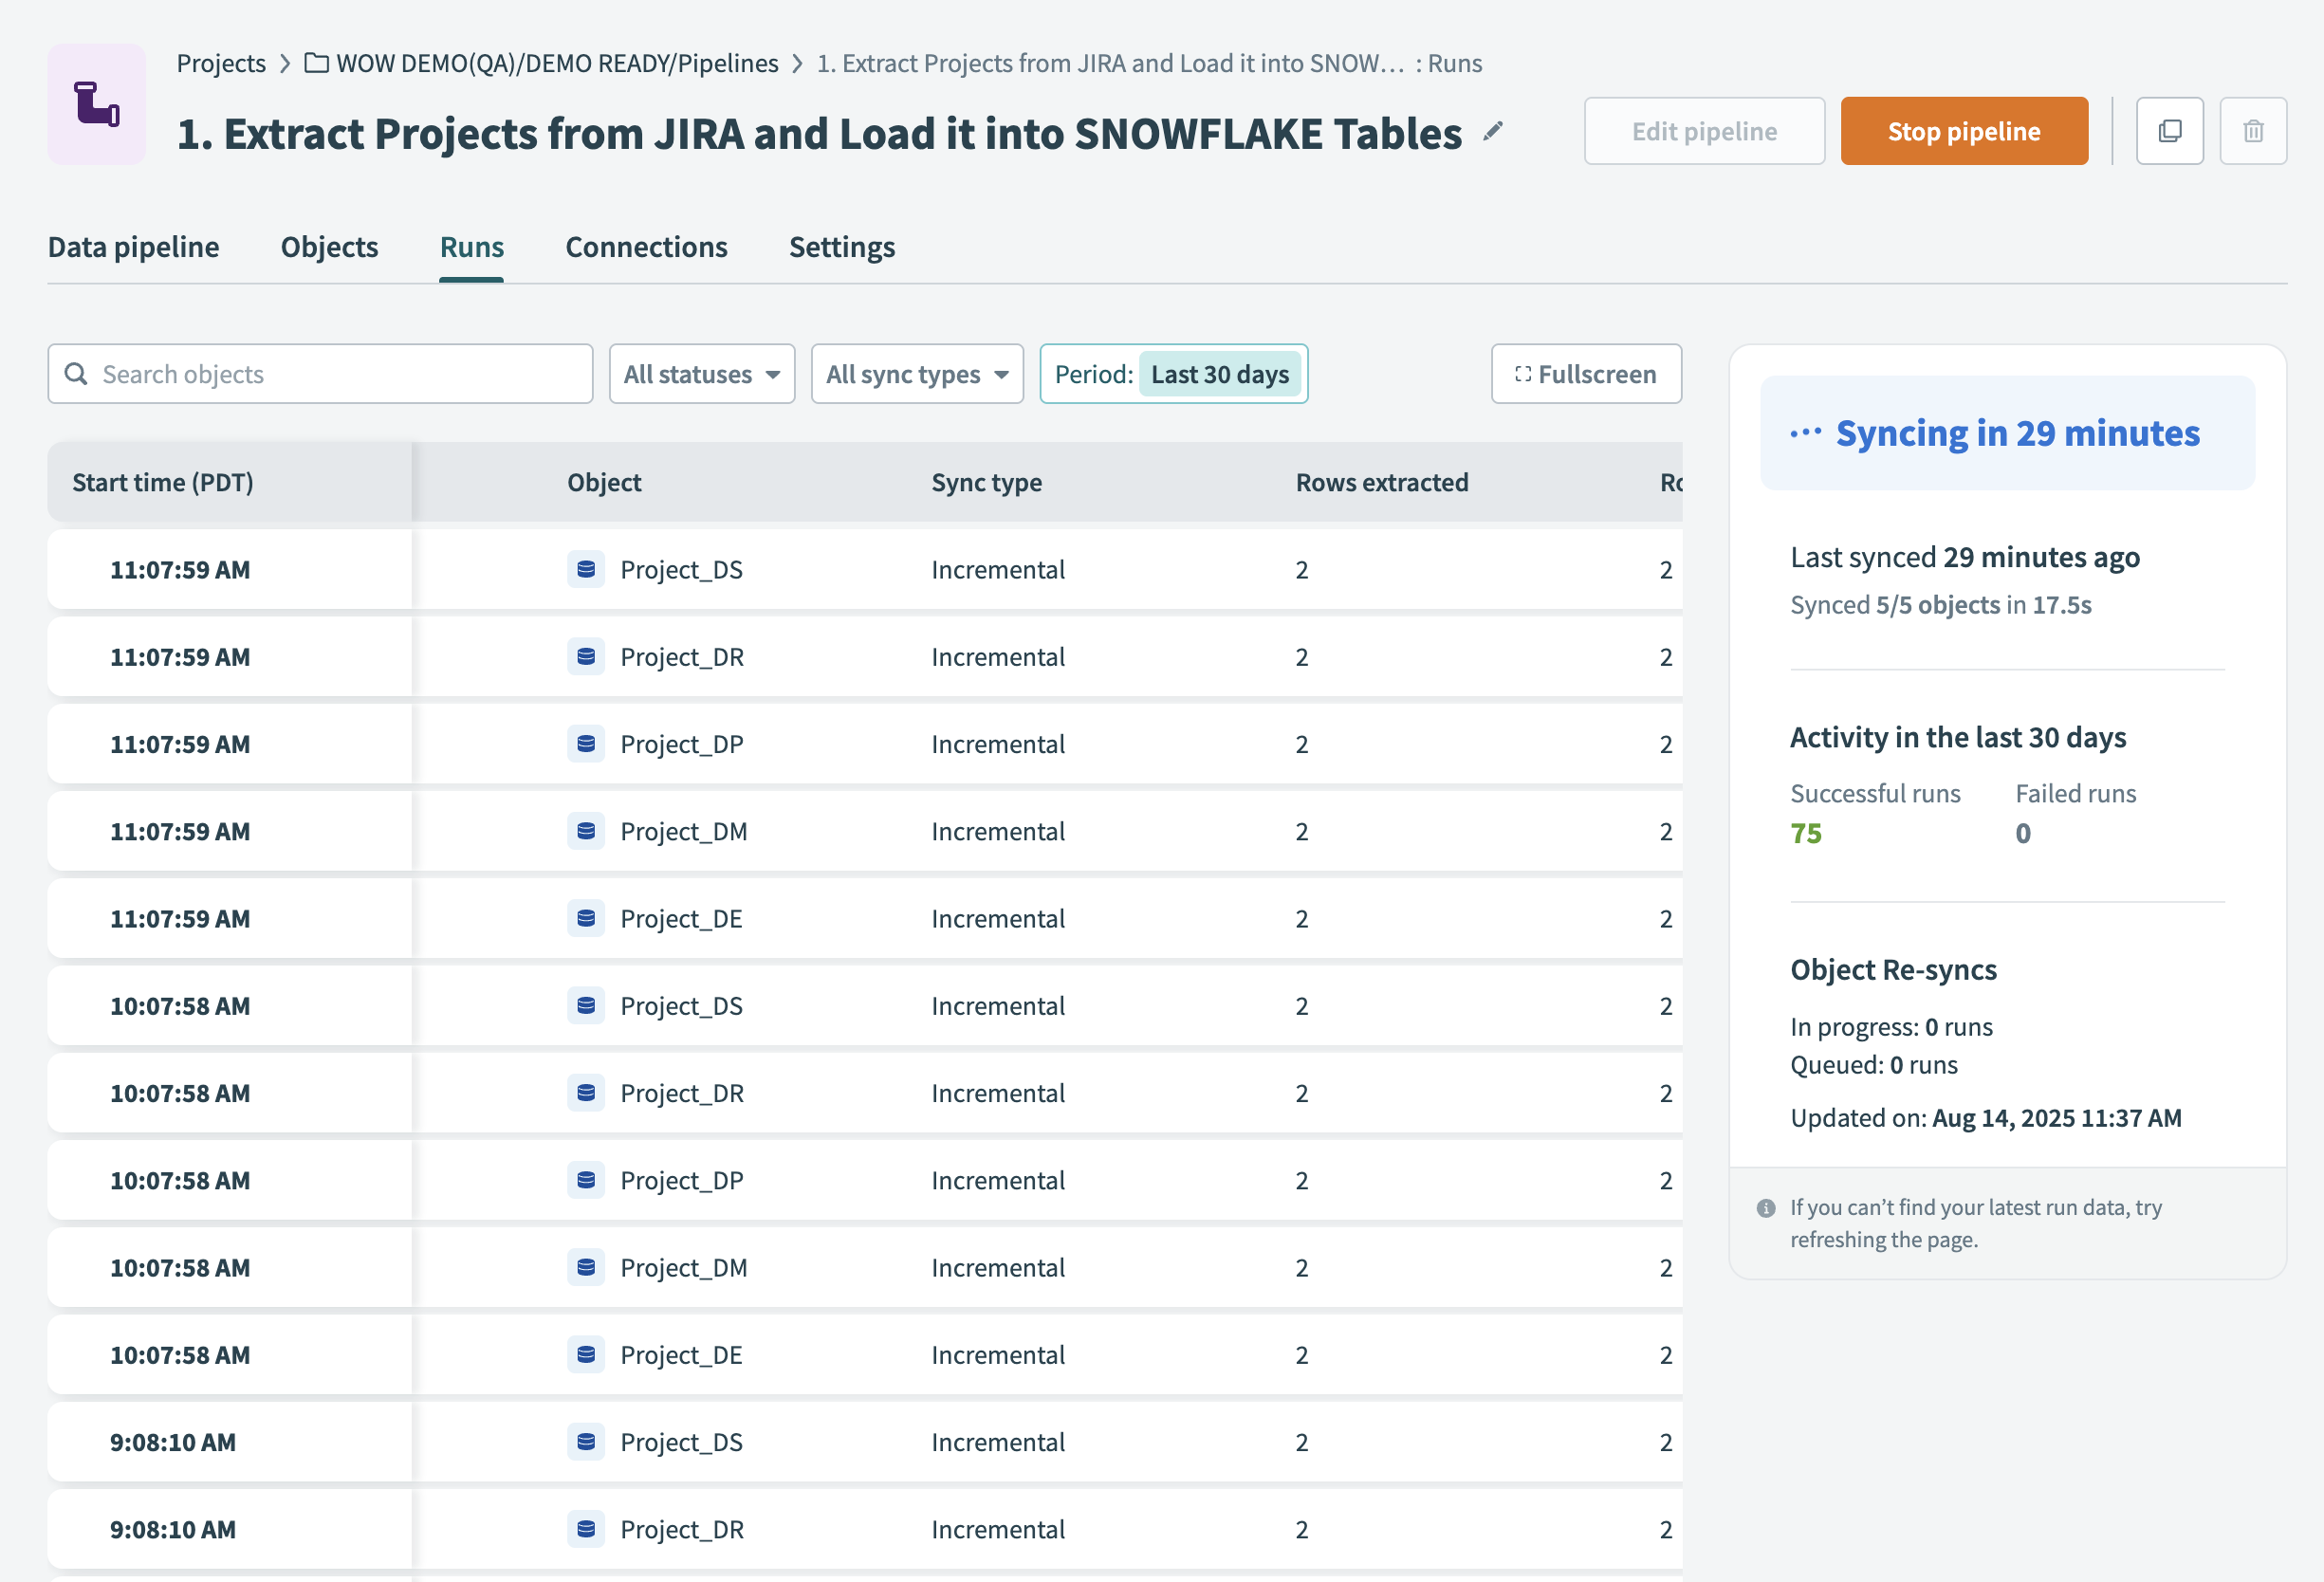Open the All sync types dropdown
Viewport: 2324px width, 1582px height.
coord(916,373)
